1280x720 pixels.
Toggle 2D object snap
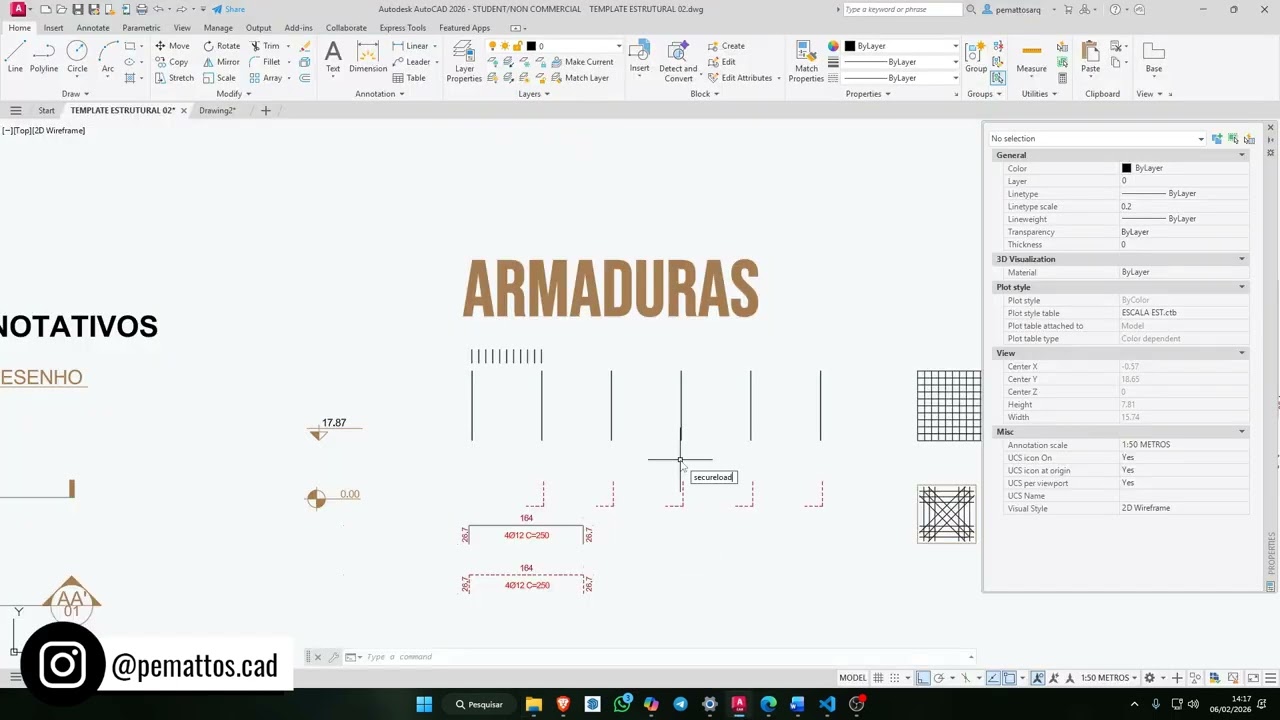(1010, 678)
